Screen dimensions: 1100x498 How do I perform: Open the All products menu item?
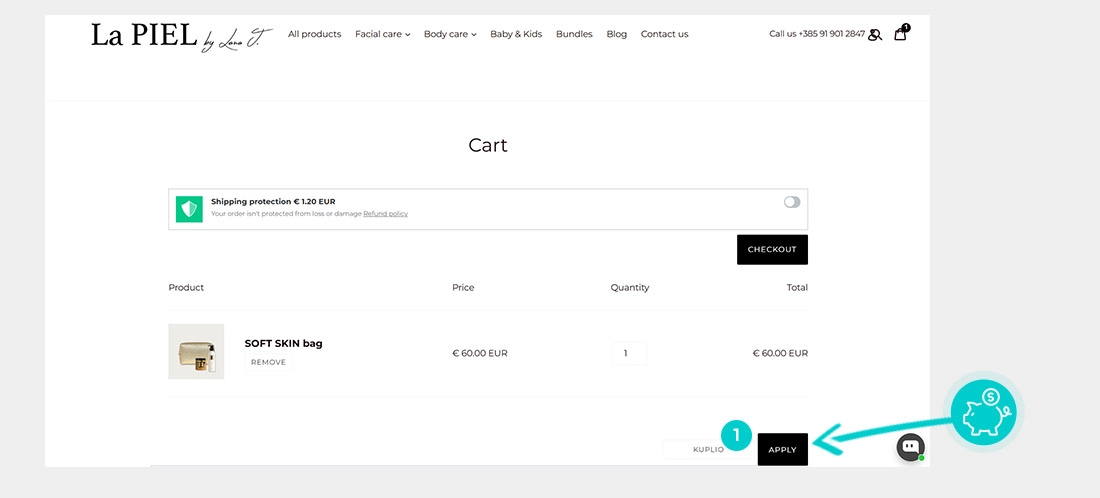point(314,34)
